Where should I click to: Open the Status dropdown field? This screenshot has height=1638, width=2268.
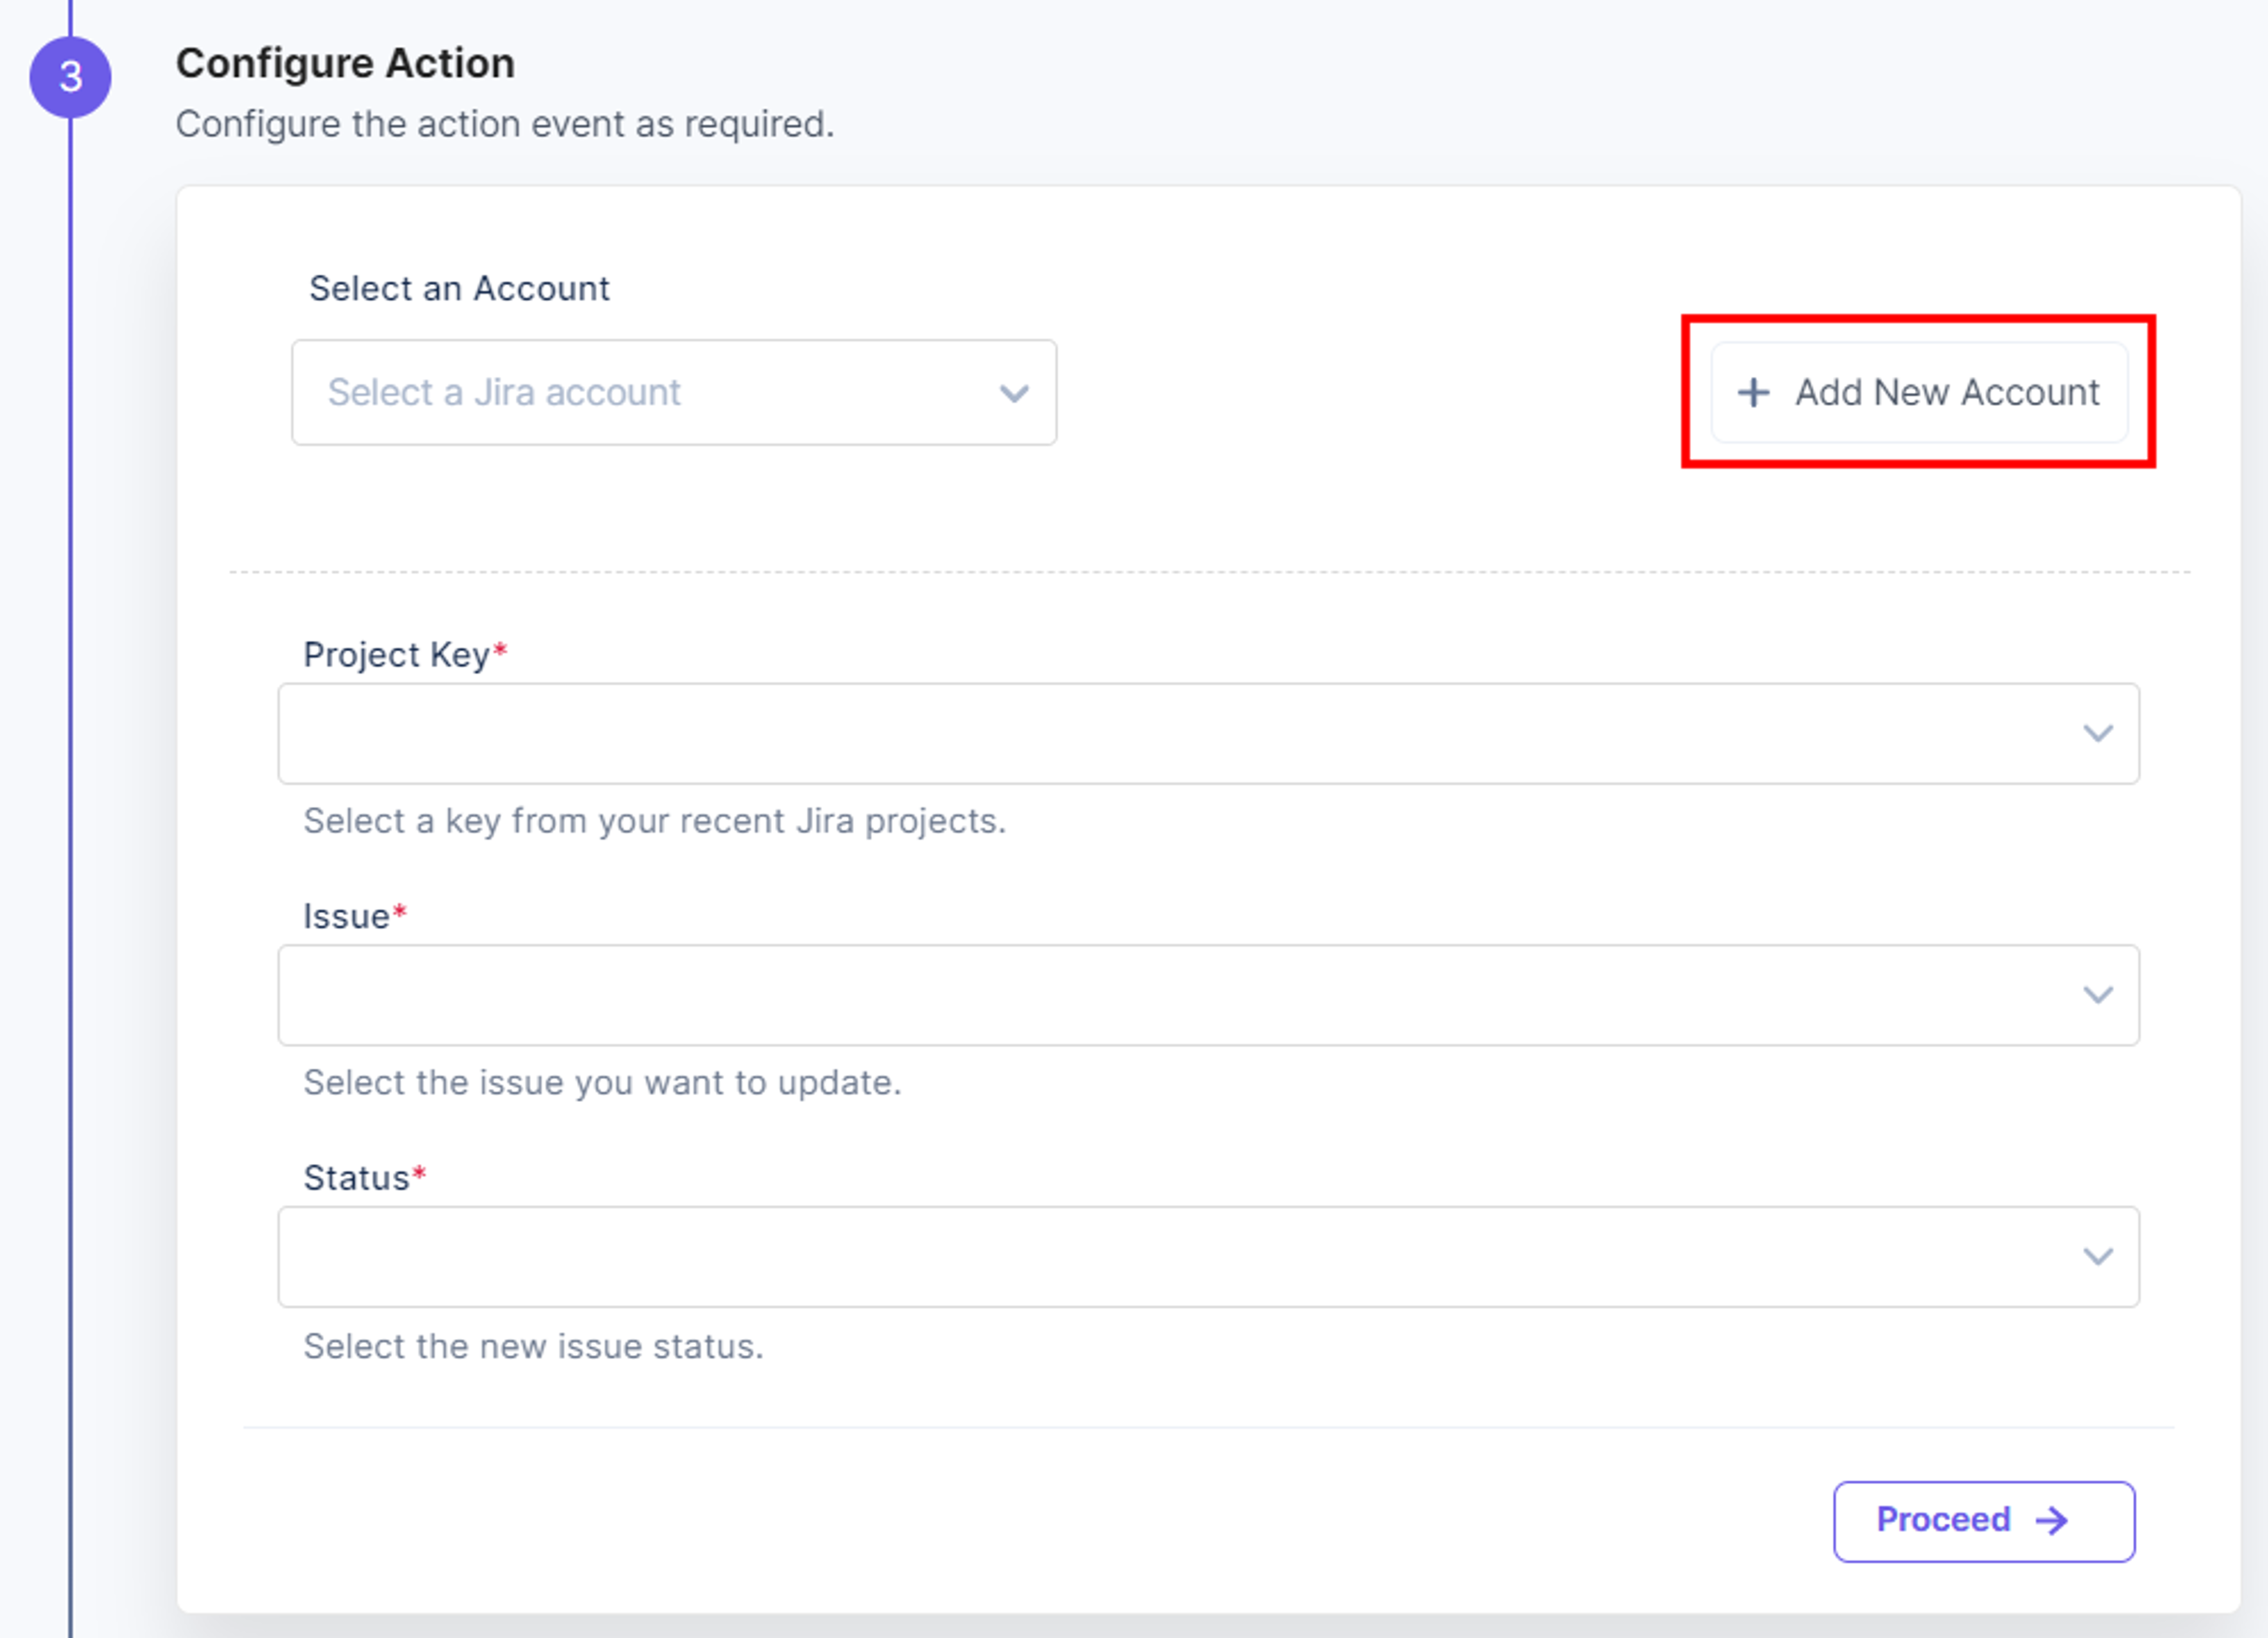click(1208, 1257)
